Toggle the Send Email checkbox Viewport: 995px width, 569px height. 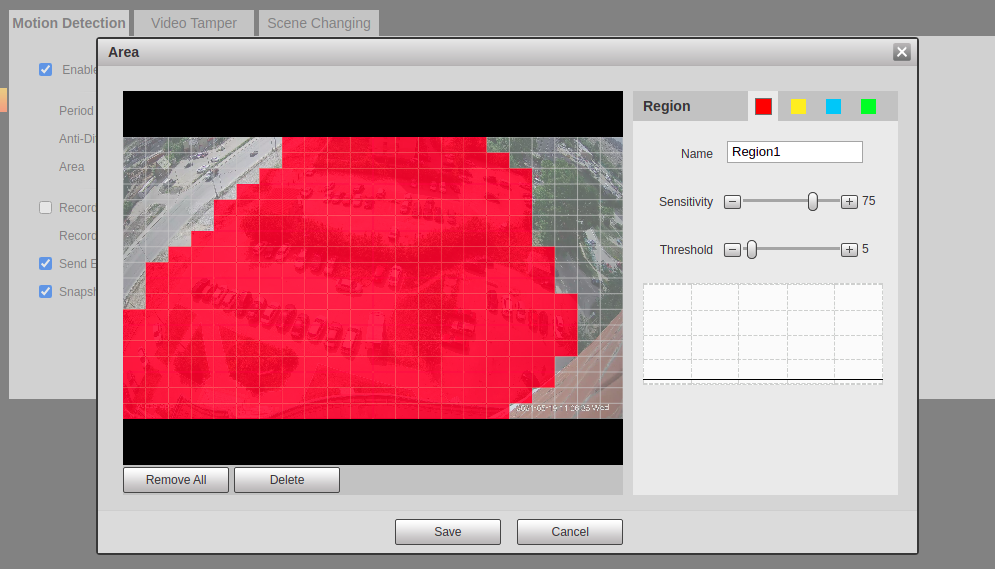tap(46, 264)
